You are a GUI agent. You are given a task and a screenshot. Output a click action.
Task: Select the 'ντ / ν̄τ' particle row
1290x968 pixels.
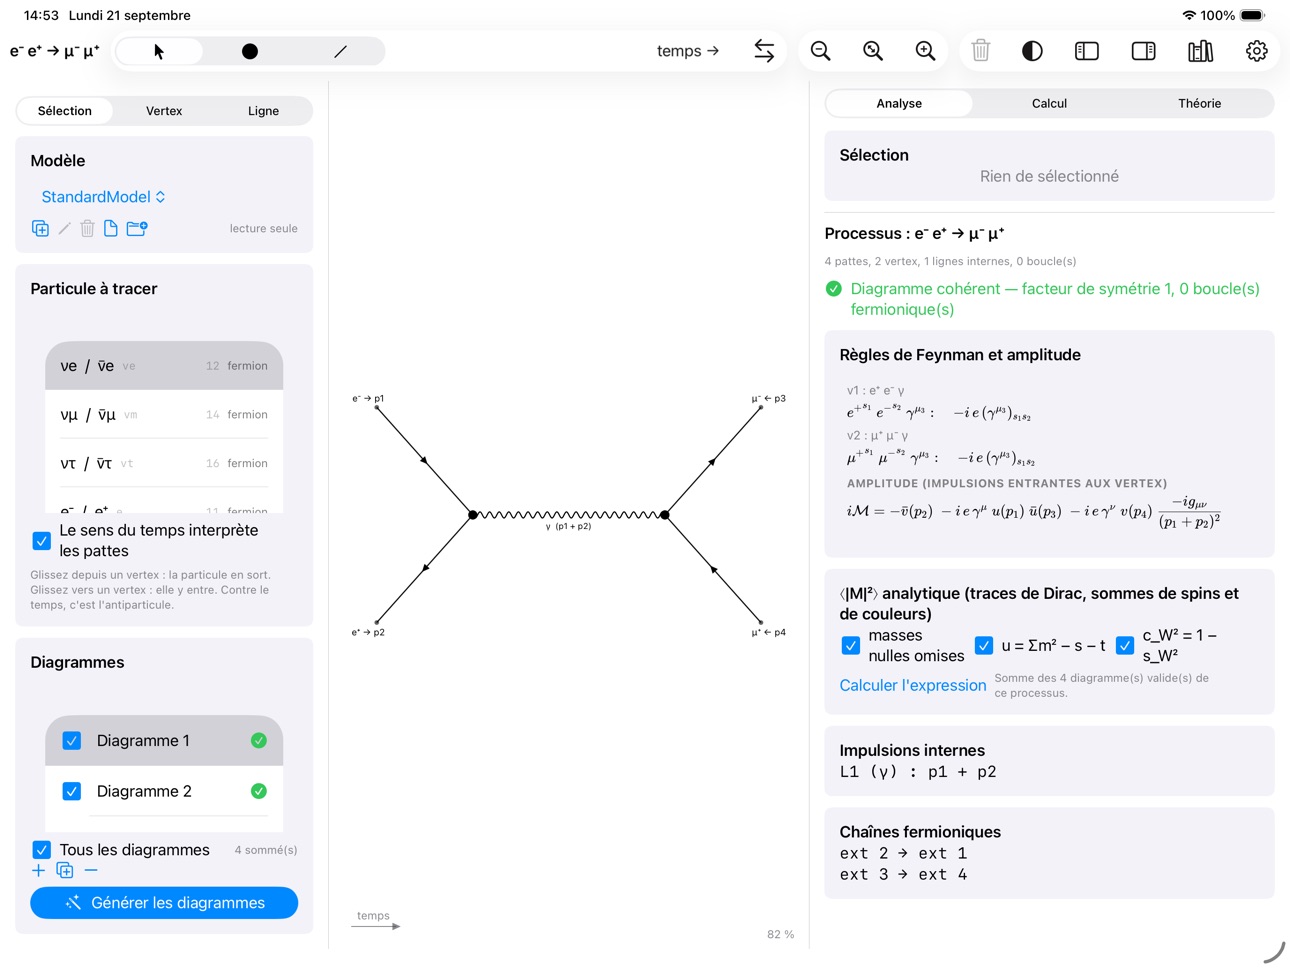[x=164, y=463]
